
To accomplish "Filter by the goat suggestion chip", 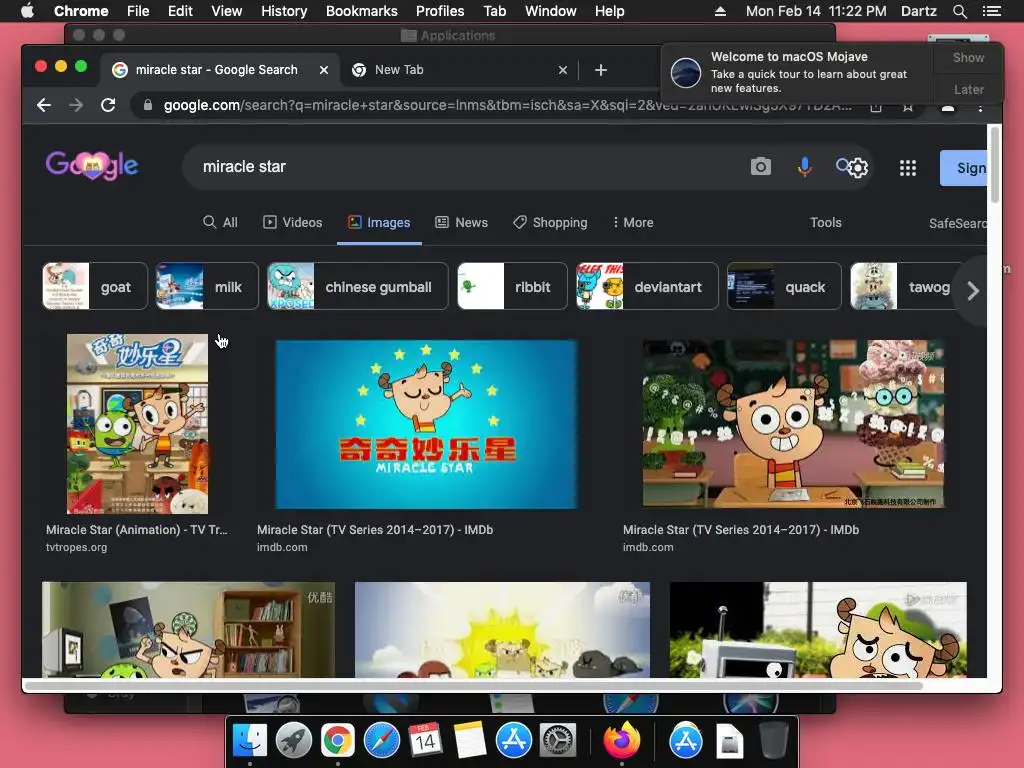I will click(x=95, y=286).
